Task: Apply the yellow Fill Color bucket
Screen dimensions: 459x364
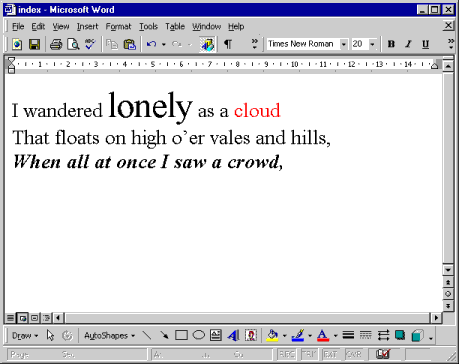Action: 272,335
